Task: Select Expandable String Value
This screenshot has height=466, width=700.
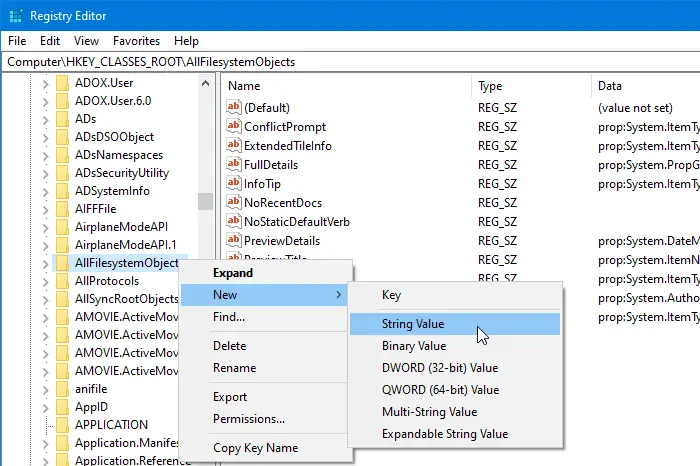Action: click(455, 434)
